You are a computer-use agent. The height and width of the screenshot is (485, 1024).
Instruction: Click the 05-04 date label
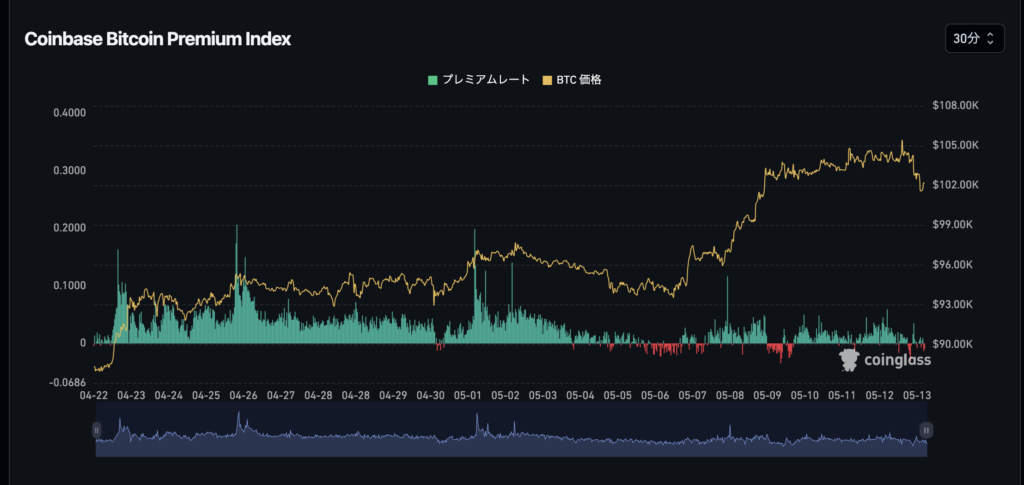580,395
